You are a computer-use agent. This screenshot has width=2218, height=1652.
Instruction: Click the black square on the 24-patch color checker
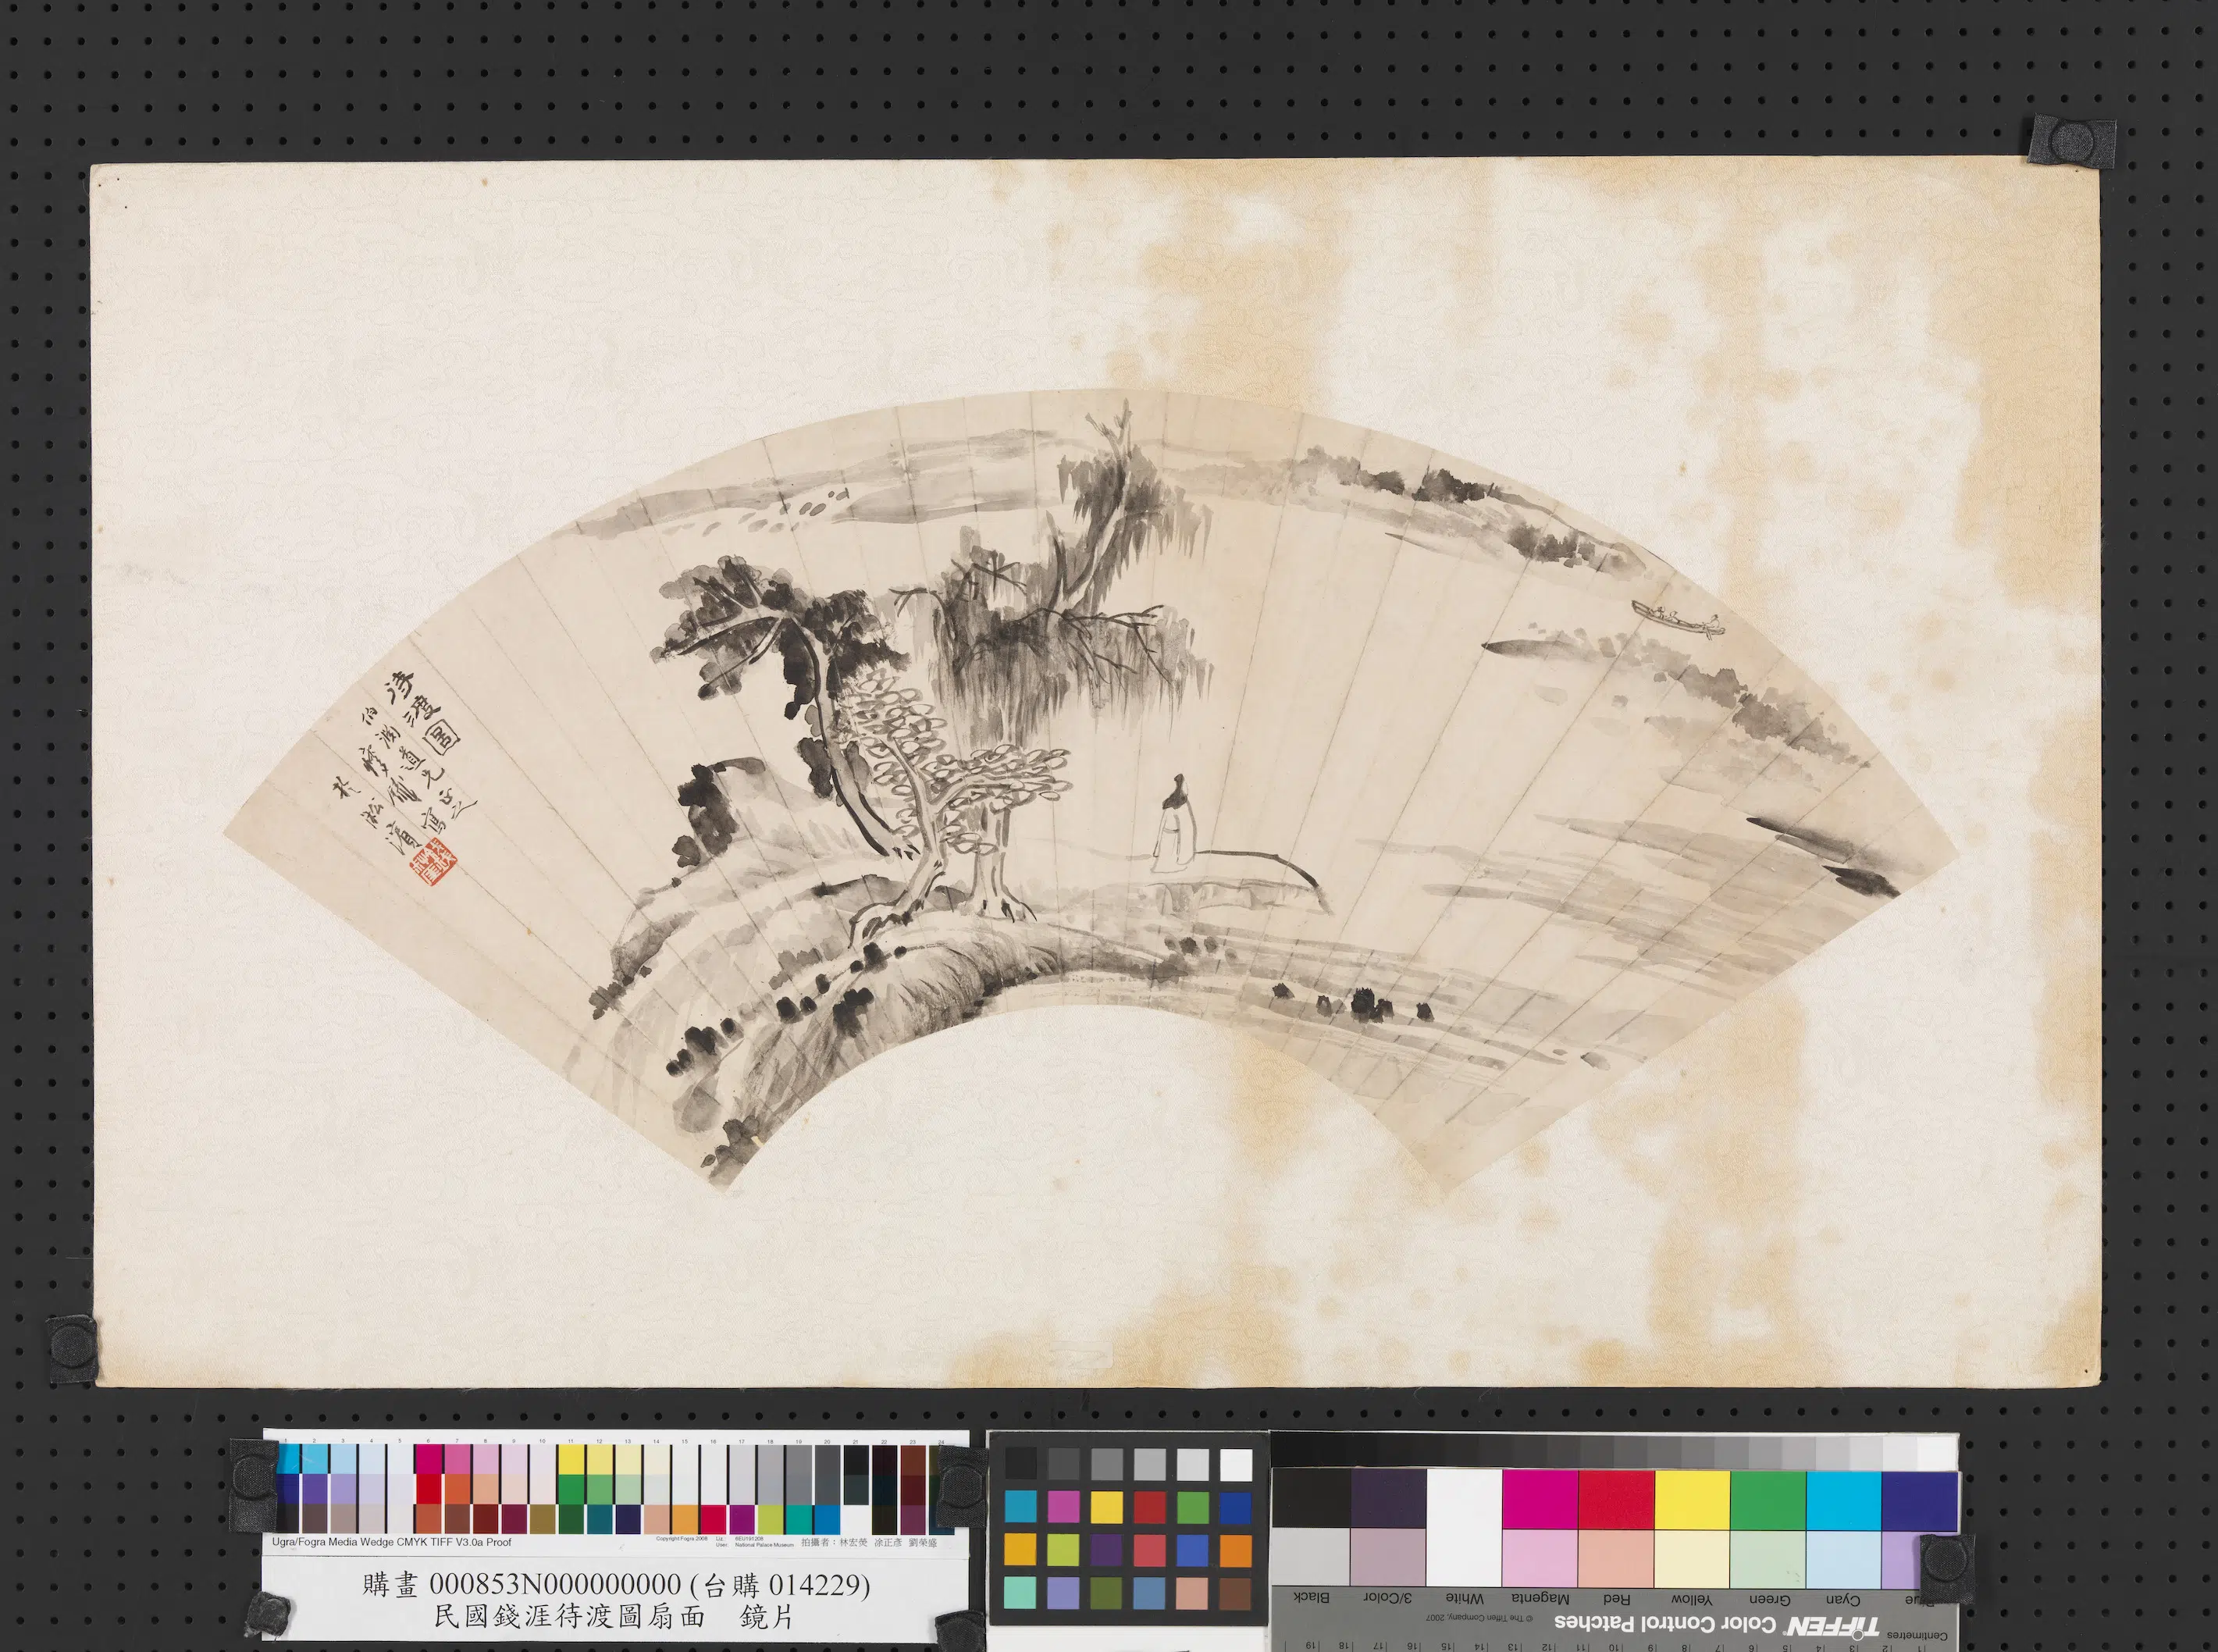pos(1021,1464)
